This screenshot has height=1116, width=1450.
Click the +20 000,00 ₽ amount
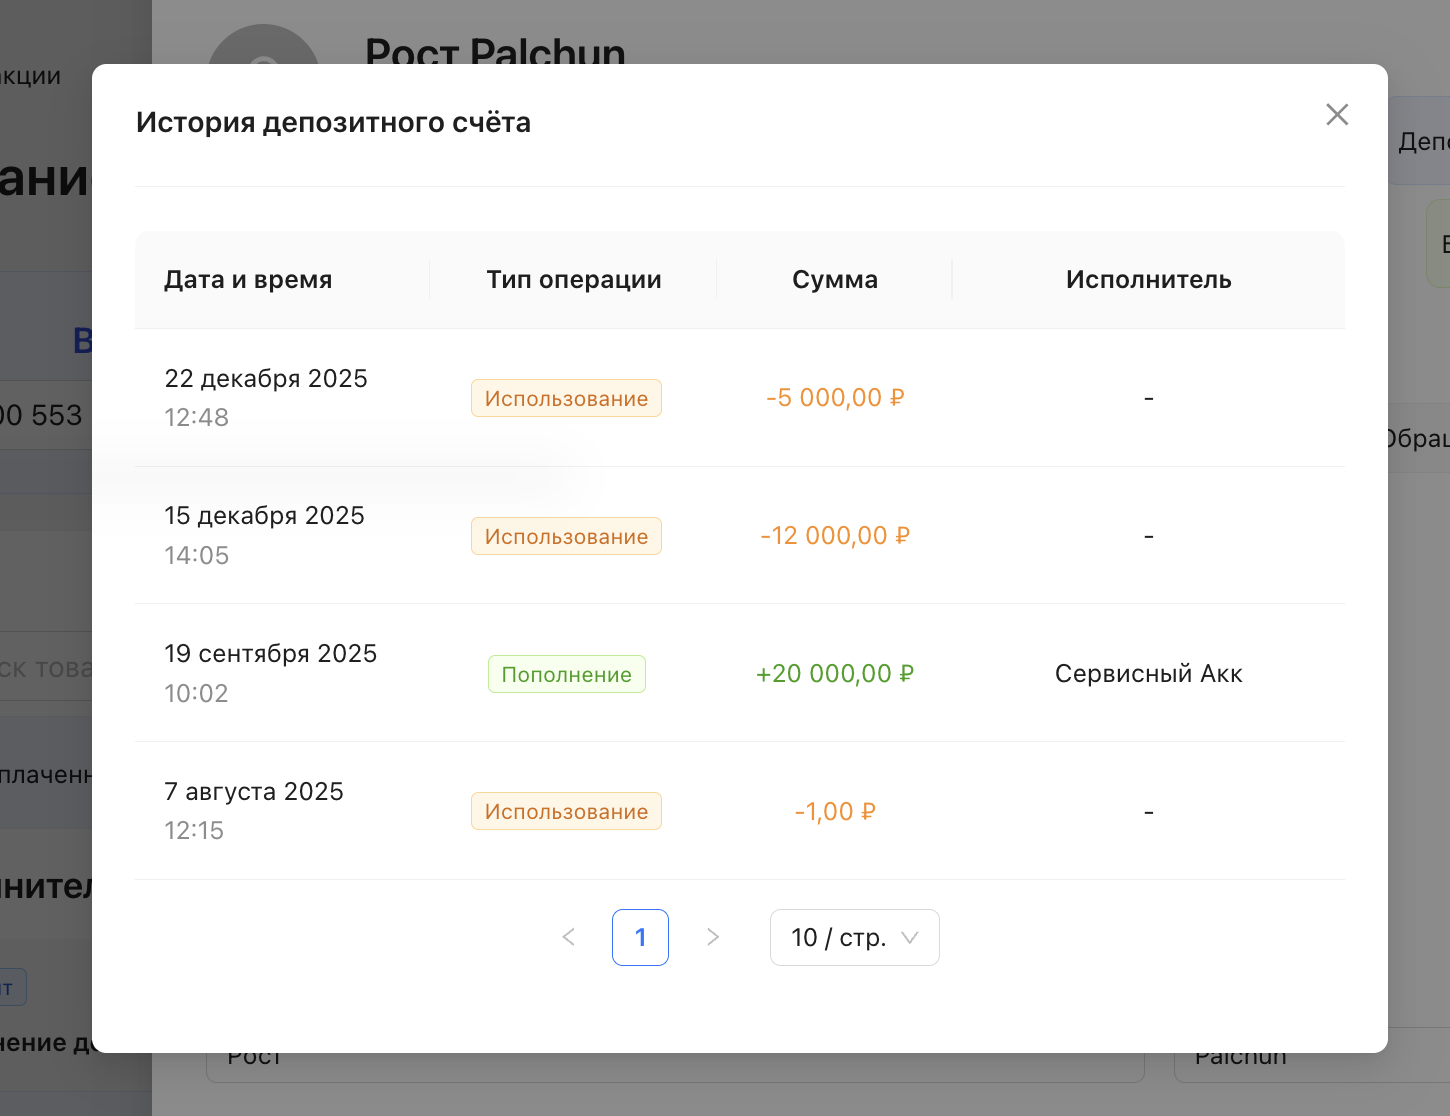pyautogui.click(x=834, y=674)
